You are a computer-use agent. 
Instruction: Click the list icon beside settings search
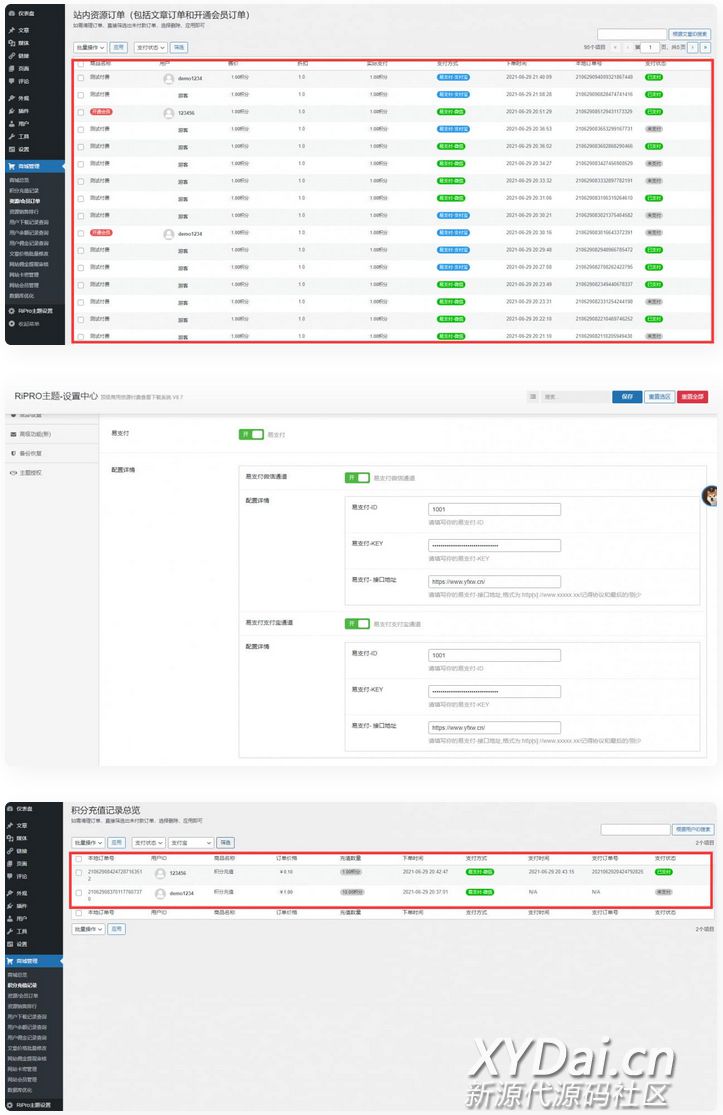[x=535, y=397]
